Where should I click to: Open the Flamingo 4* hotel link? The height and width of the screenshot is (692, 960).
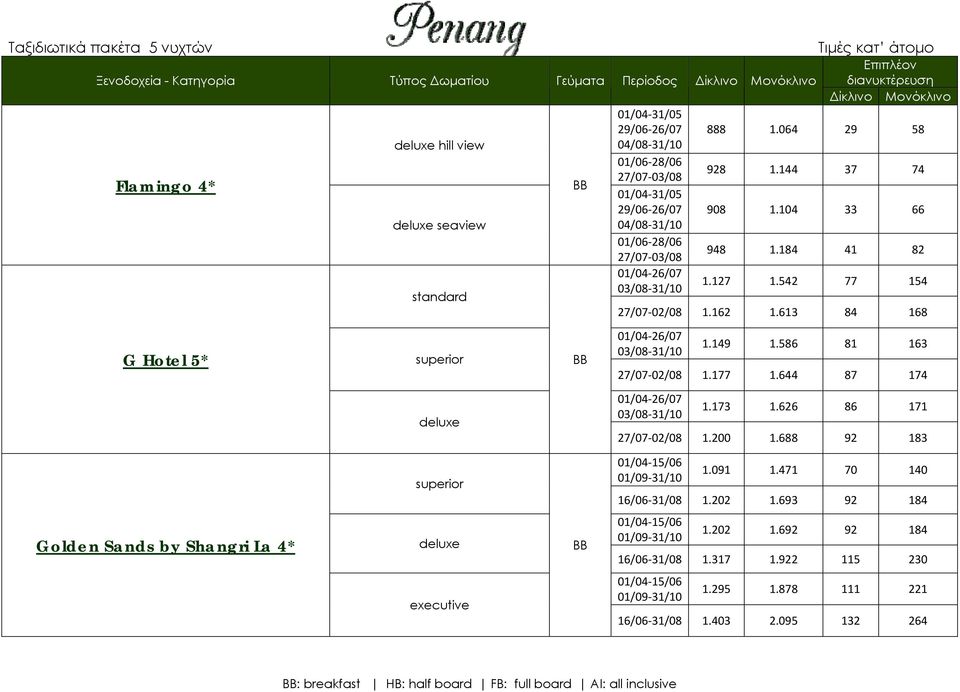pos(165,186)
